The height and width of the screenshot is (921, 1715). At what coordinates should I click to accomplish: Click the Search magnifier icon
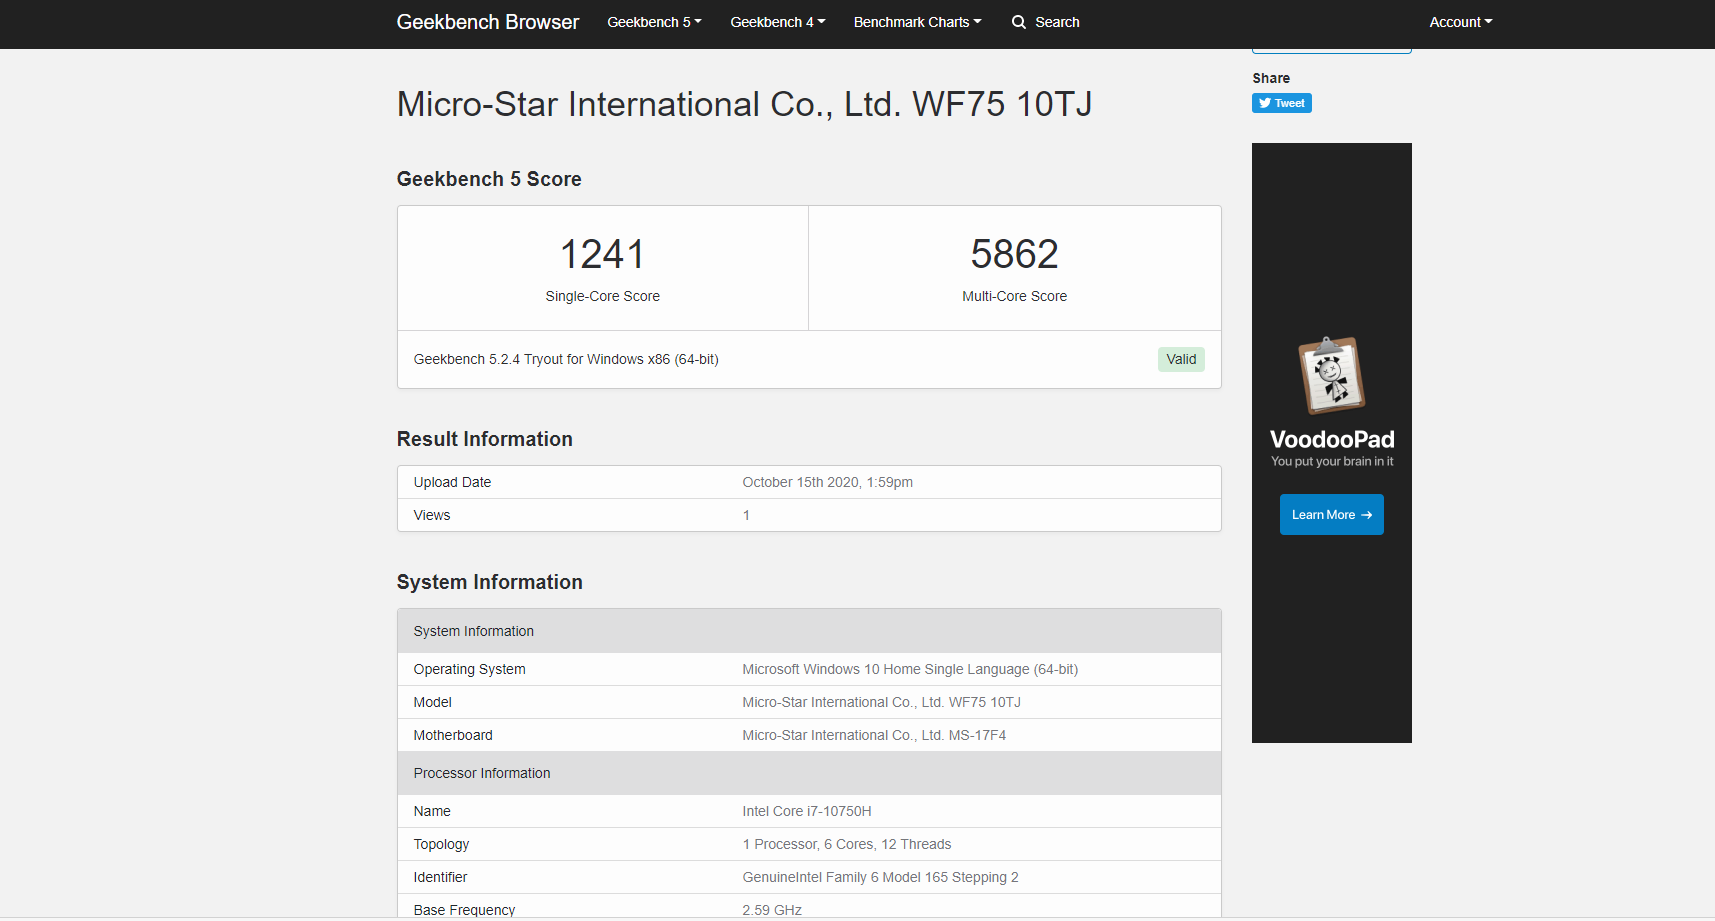tap(1019, 22)
